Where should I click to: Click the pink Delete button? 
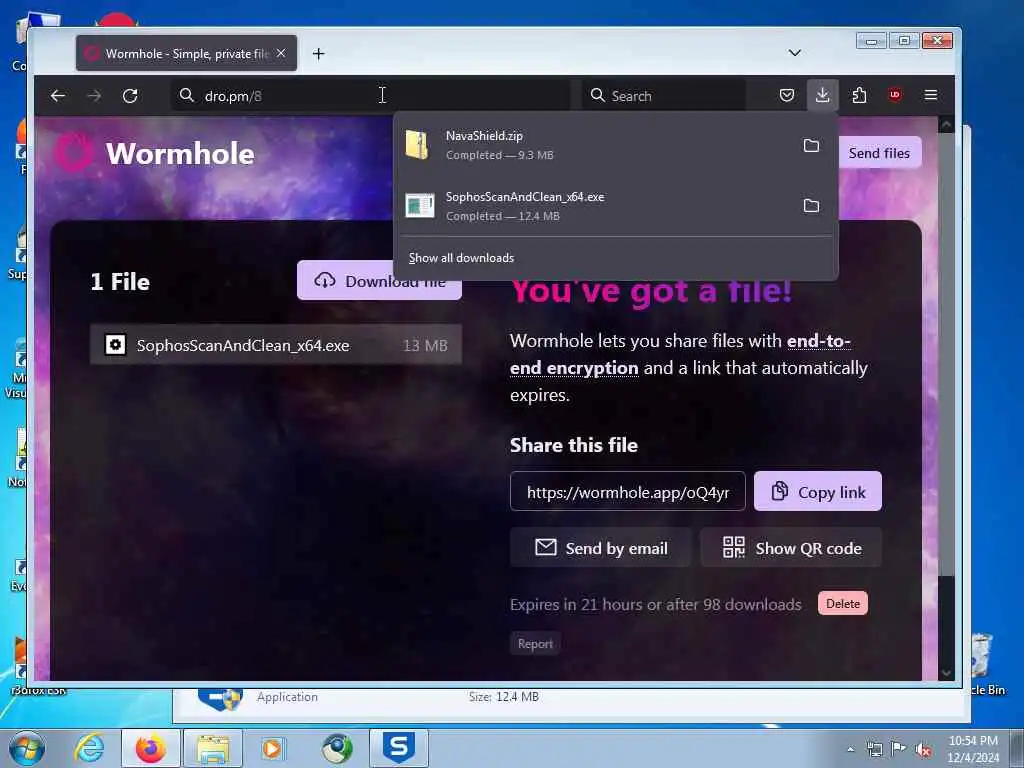click(x=843, y=603)
